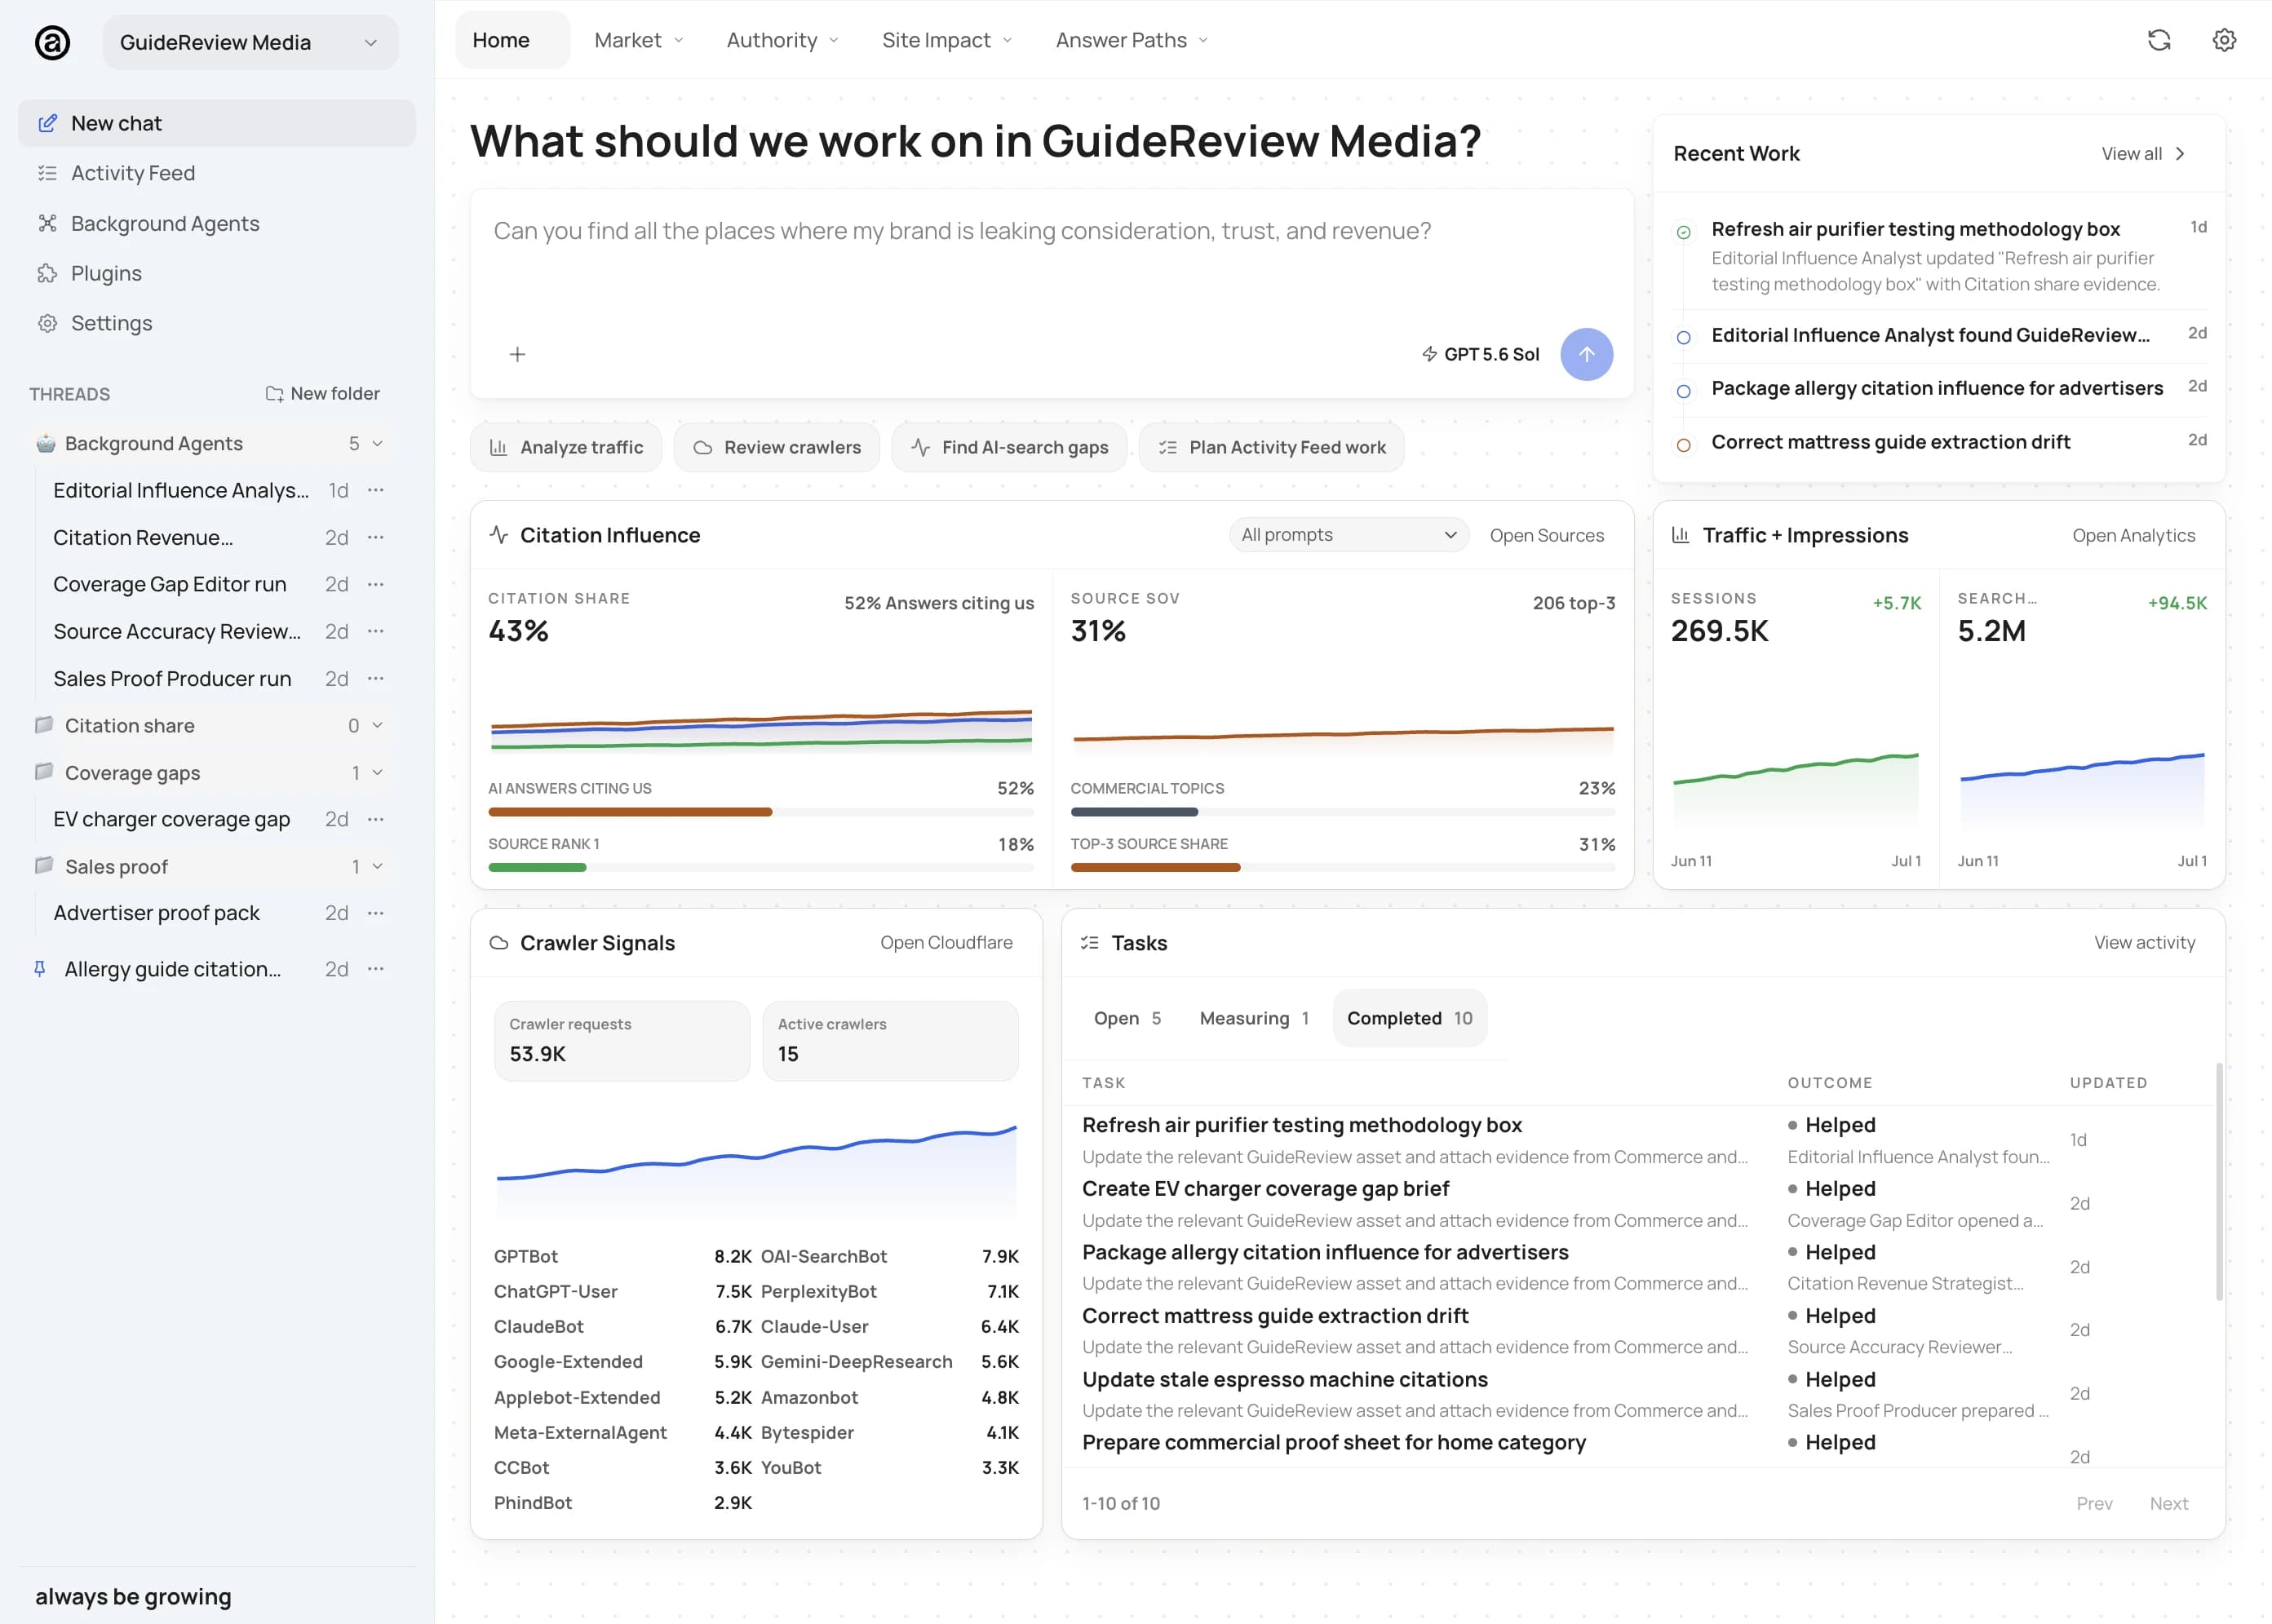Click the Tasks list scrollbar
This screenshot has width=2272, height=1624.
[2219, 1182]
